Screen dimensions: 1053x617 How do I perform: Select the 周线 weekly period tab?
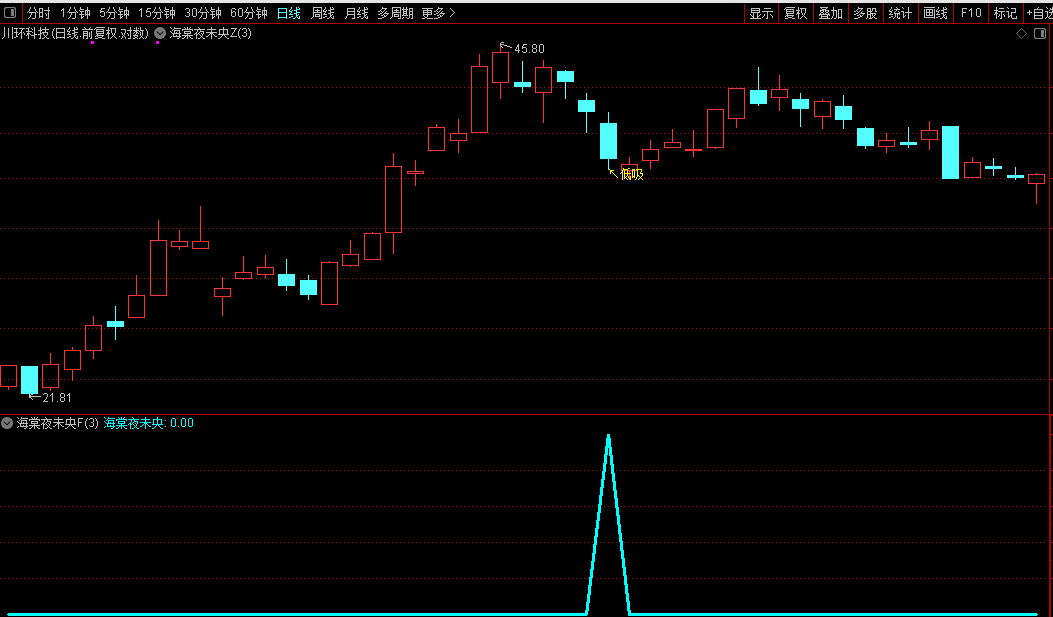click(322, 13)
